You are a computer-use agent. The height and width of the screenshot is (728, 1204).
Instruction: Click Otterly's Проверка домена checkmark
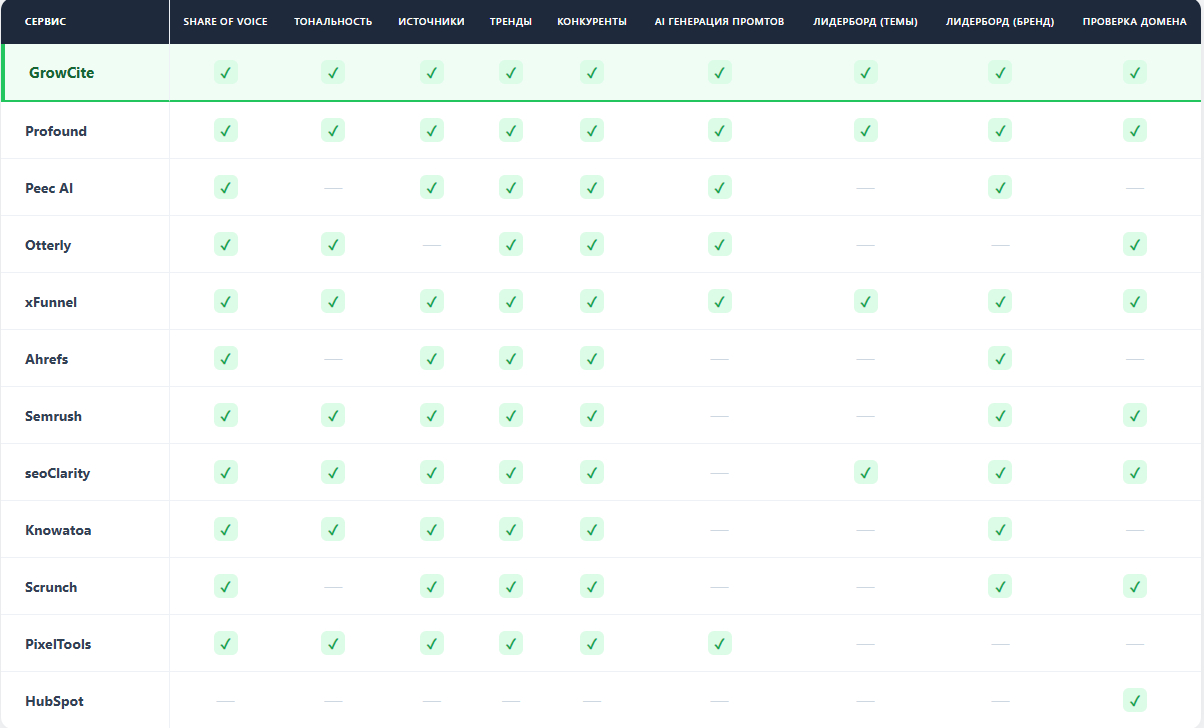[x=1134, y=244]
